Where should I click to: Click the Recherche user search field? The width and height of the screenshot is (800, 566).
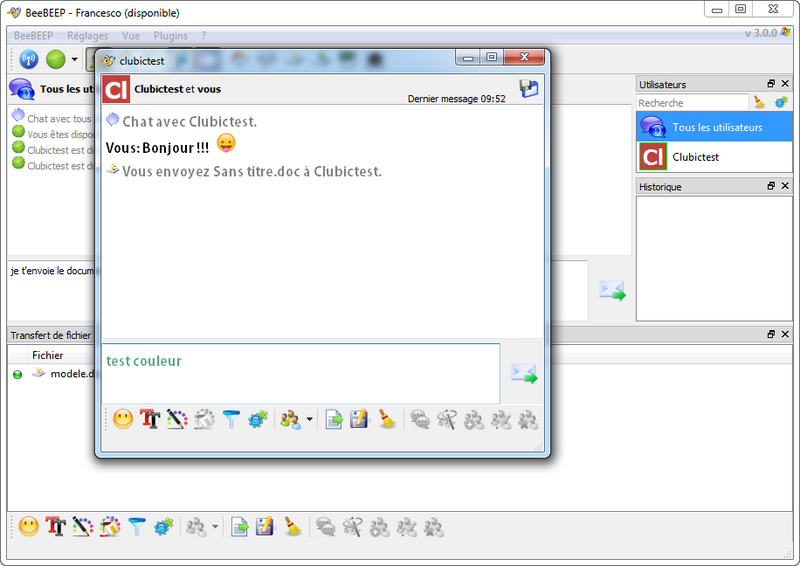point(692,103)
